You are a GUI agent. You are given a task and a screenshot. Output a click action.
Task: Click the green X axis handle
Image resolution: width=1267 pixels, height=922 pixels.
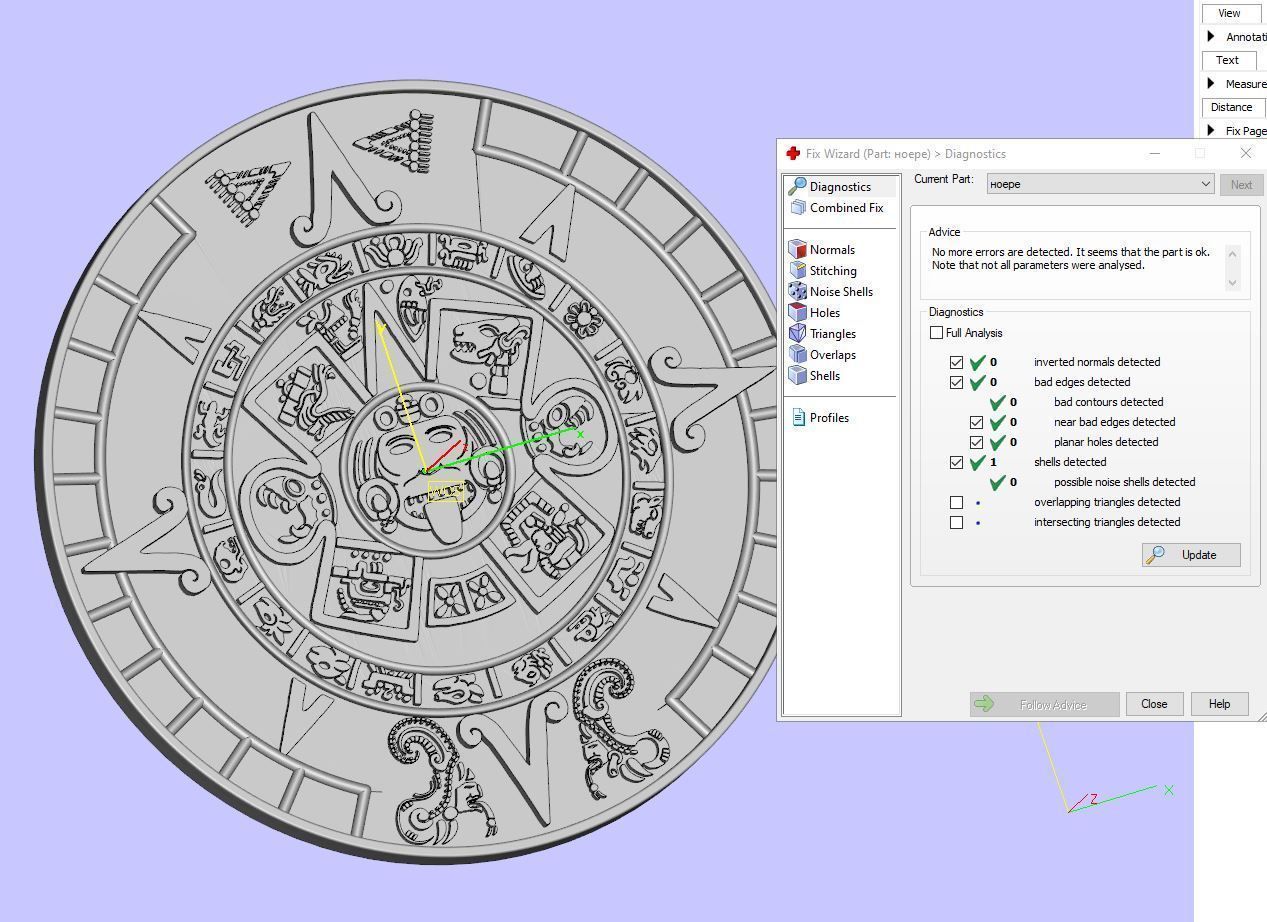point(580,434)
